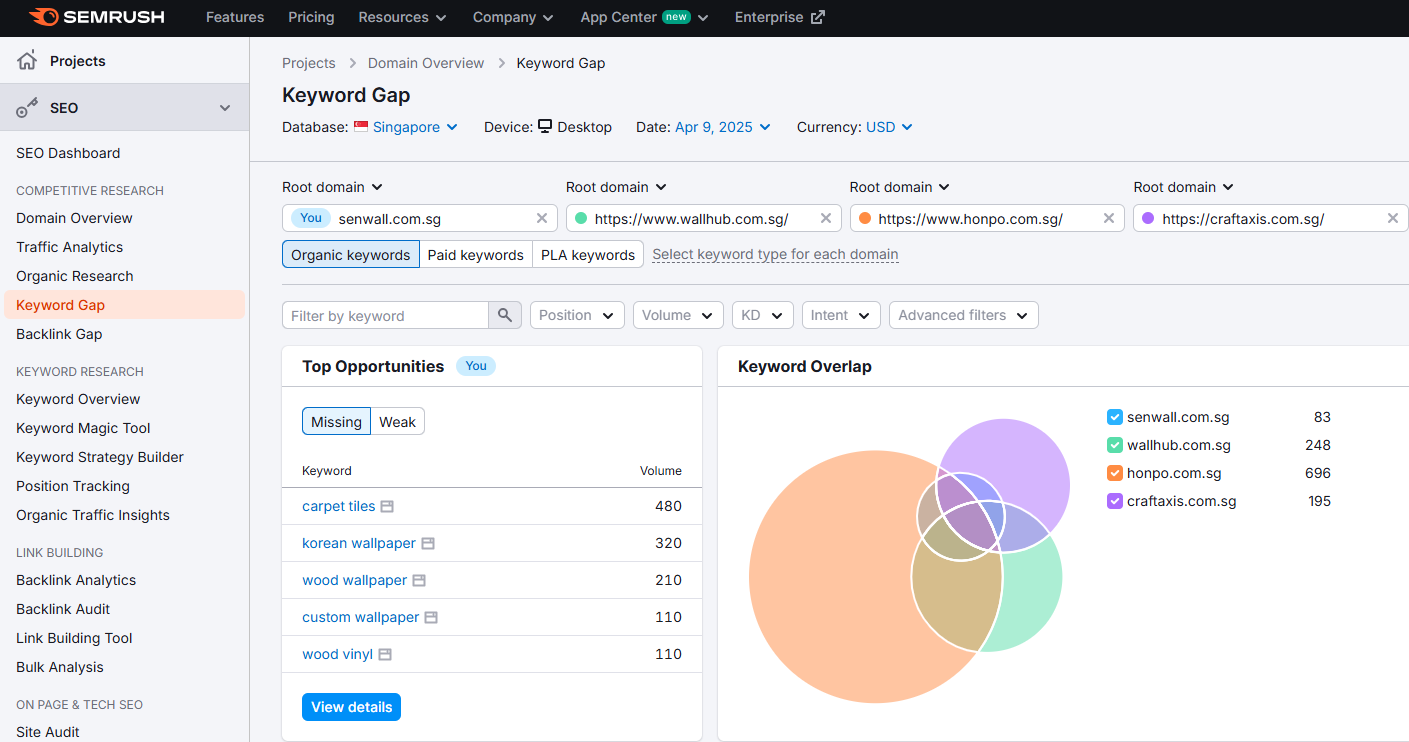
Task: Click Domain Overview breadcrumb link
Action: (x=426, y=63)
